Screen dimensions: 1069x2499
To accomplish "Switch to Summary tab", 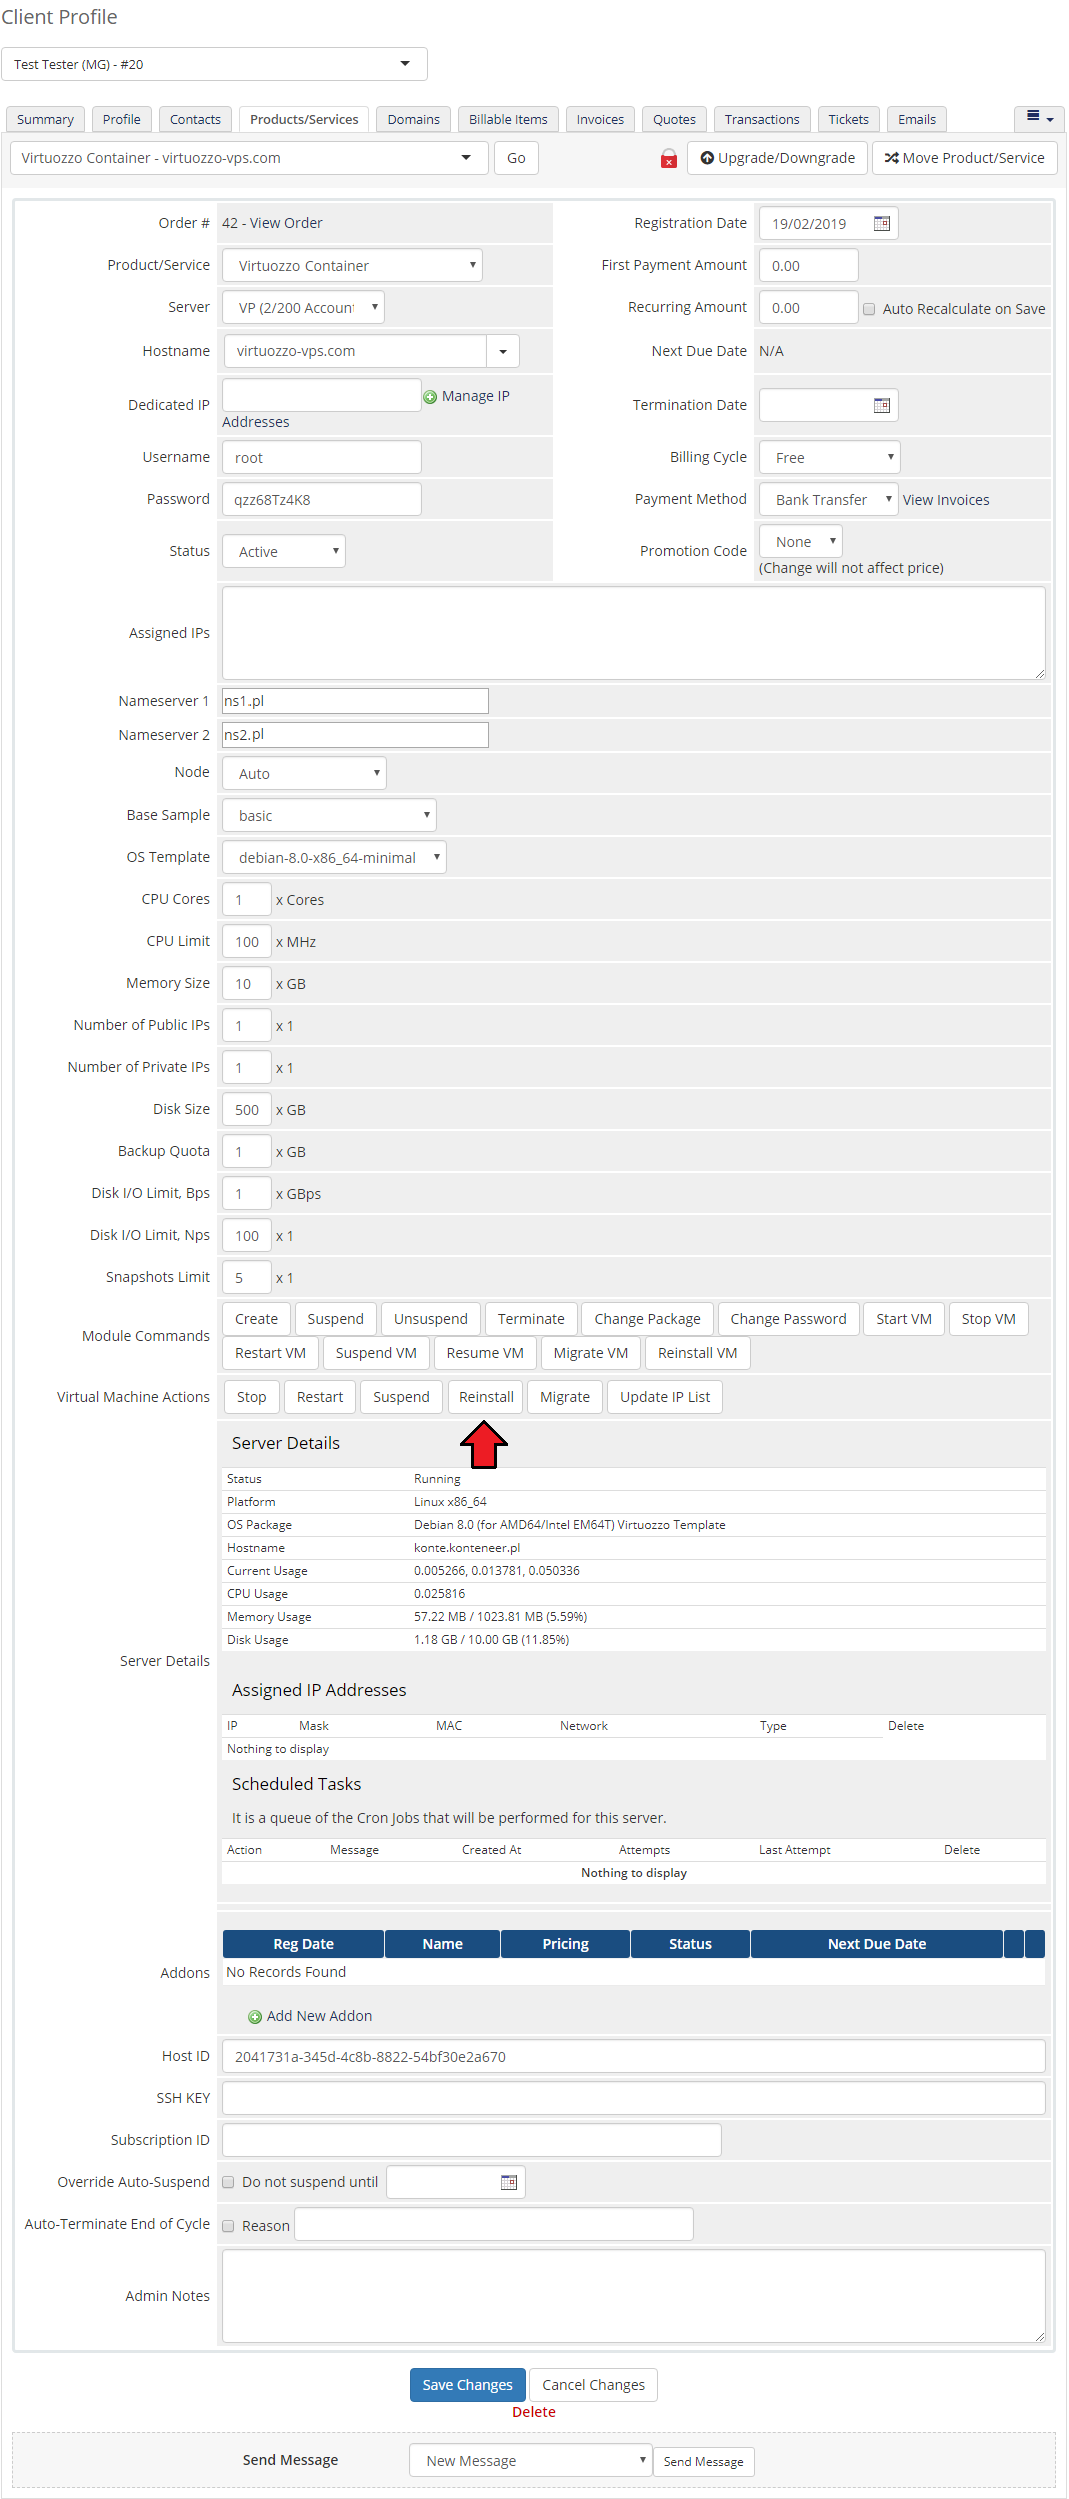I will tap(45, 119).
